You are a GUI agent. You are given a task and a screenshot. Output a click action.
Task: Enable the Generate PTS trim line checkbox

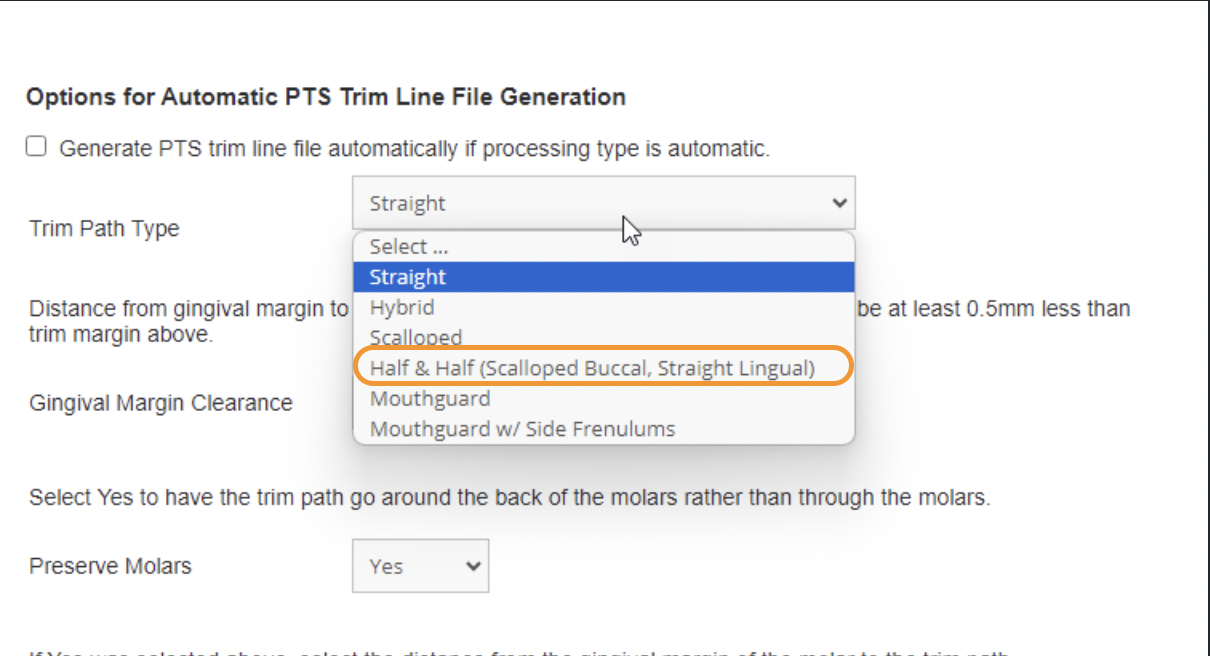point(37,148)
